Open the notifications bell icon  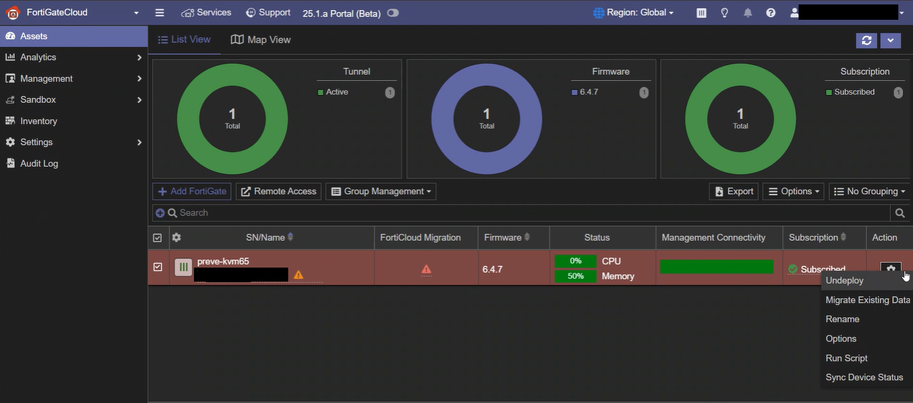pyautogui.click(x=748, y=13)
